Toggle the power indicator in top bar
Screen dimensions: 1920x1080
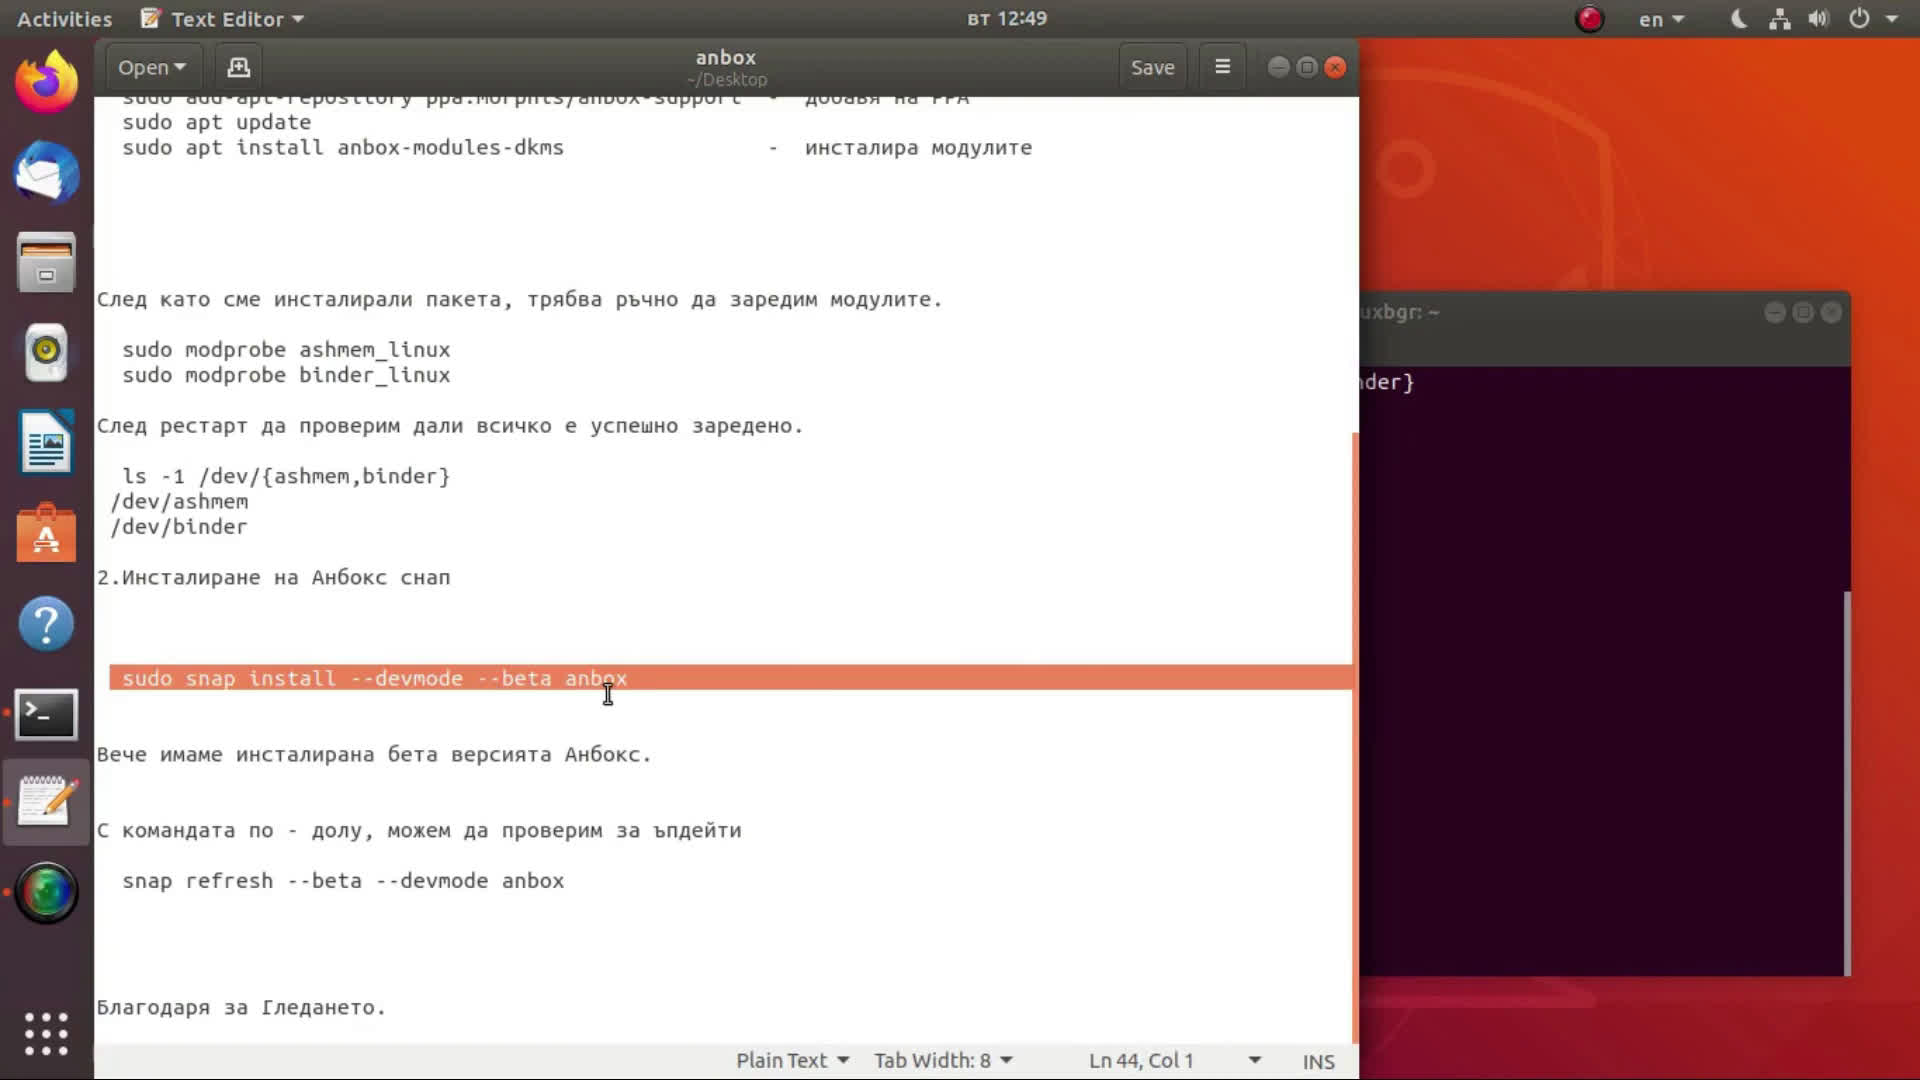point(1859,18)
